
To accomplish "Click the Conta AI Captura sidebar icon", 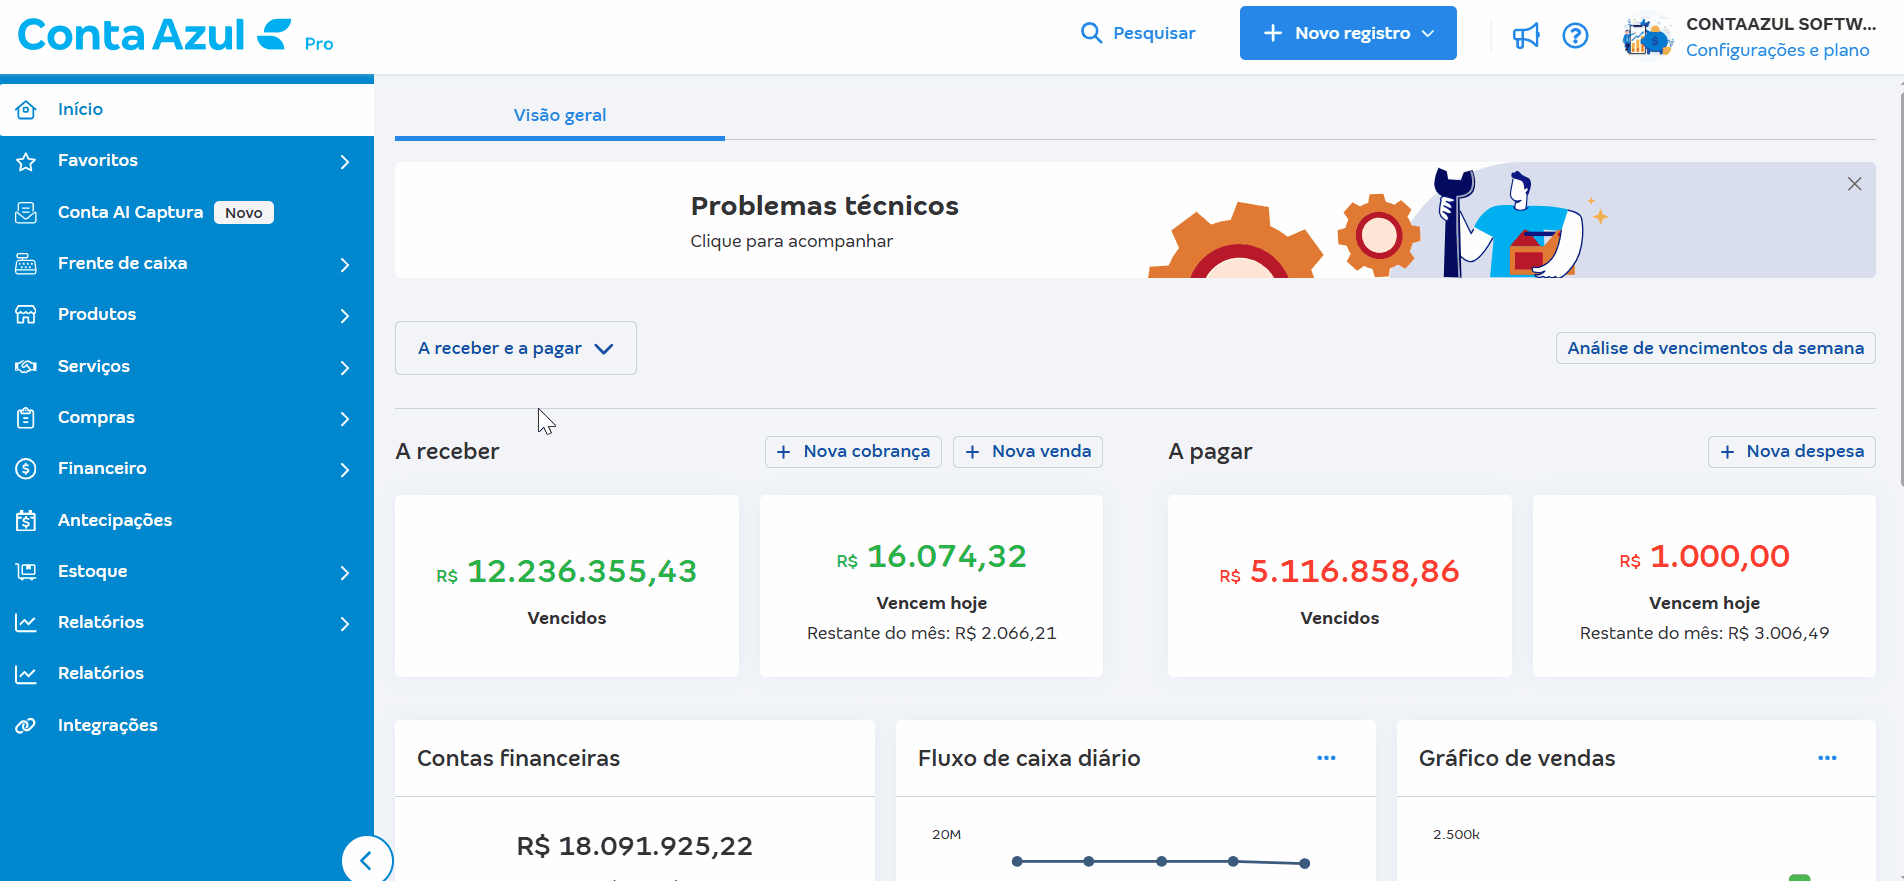I will coord(26,212).
